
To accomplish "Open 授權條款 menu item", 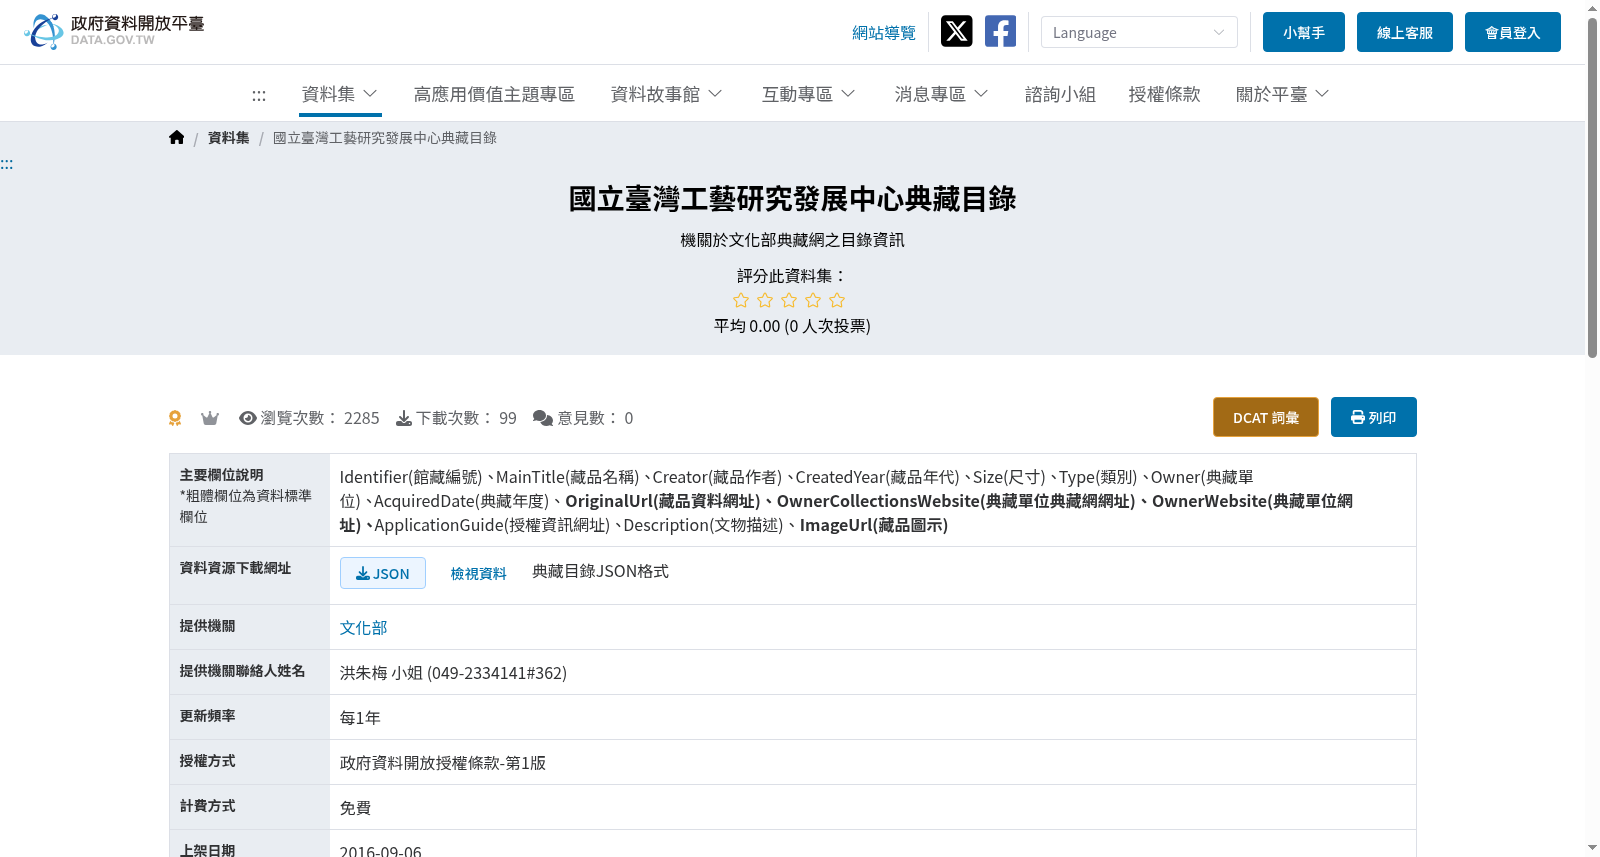I will (x=1164, y=94).
